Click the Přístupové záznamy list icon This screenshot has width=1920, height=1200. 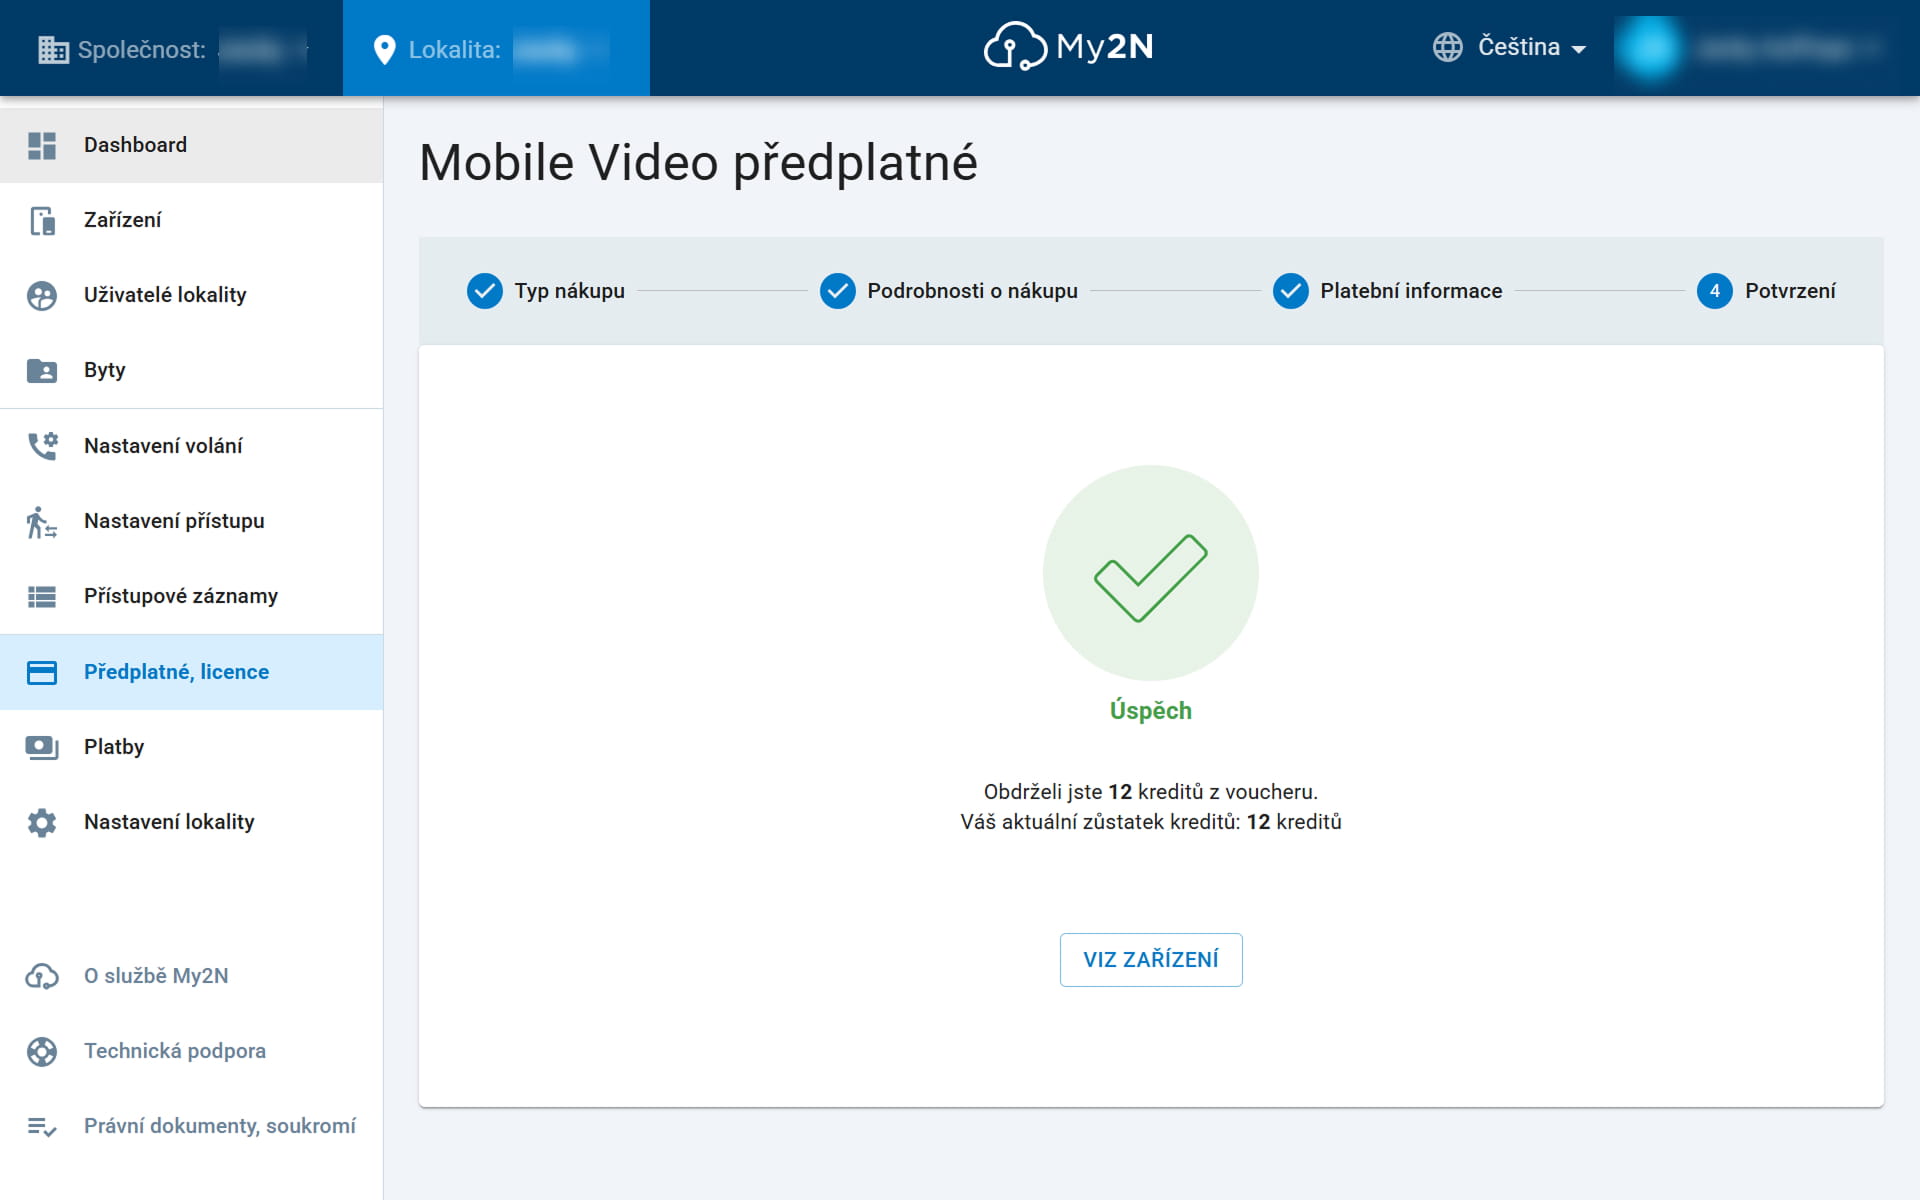42,596
